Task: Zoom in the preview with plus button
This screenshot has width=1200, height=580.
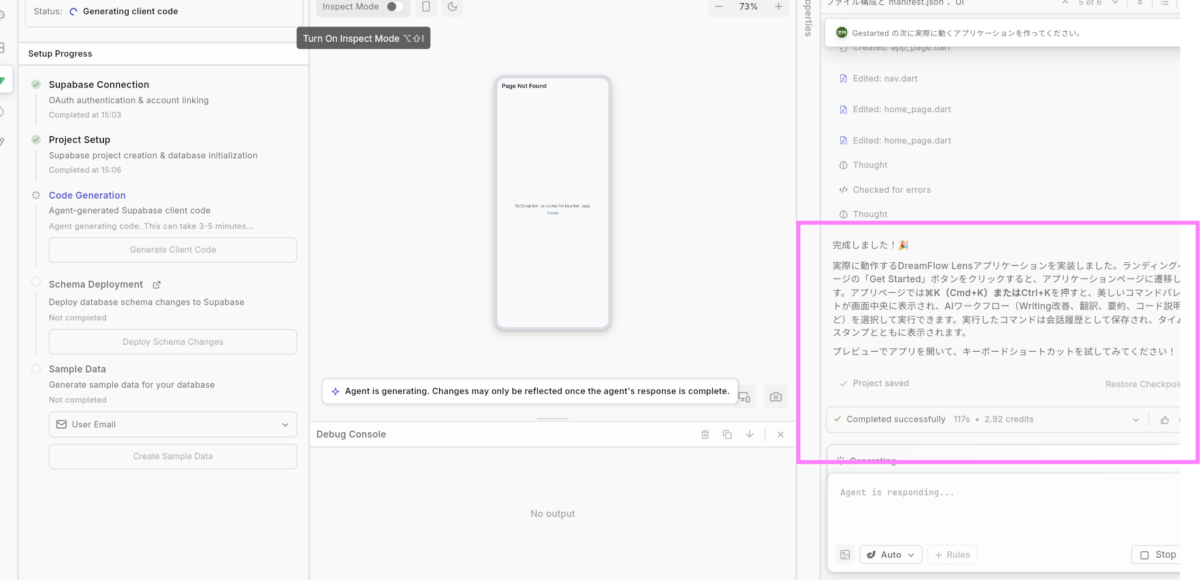Action: click(778, 7)
